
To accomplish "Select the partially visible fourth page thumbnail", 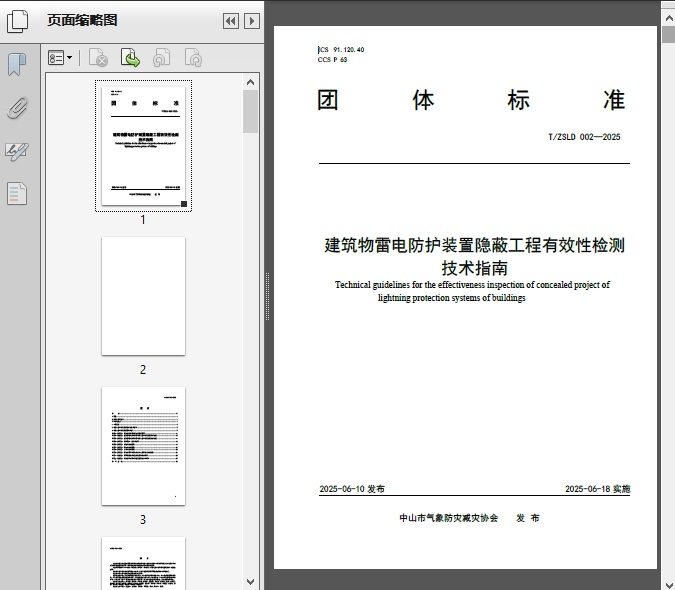I will [x=143, y=563].
